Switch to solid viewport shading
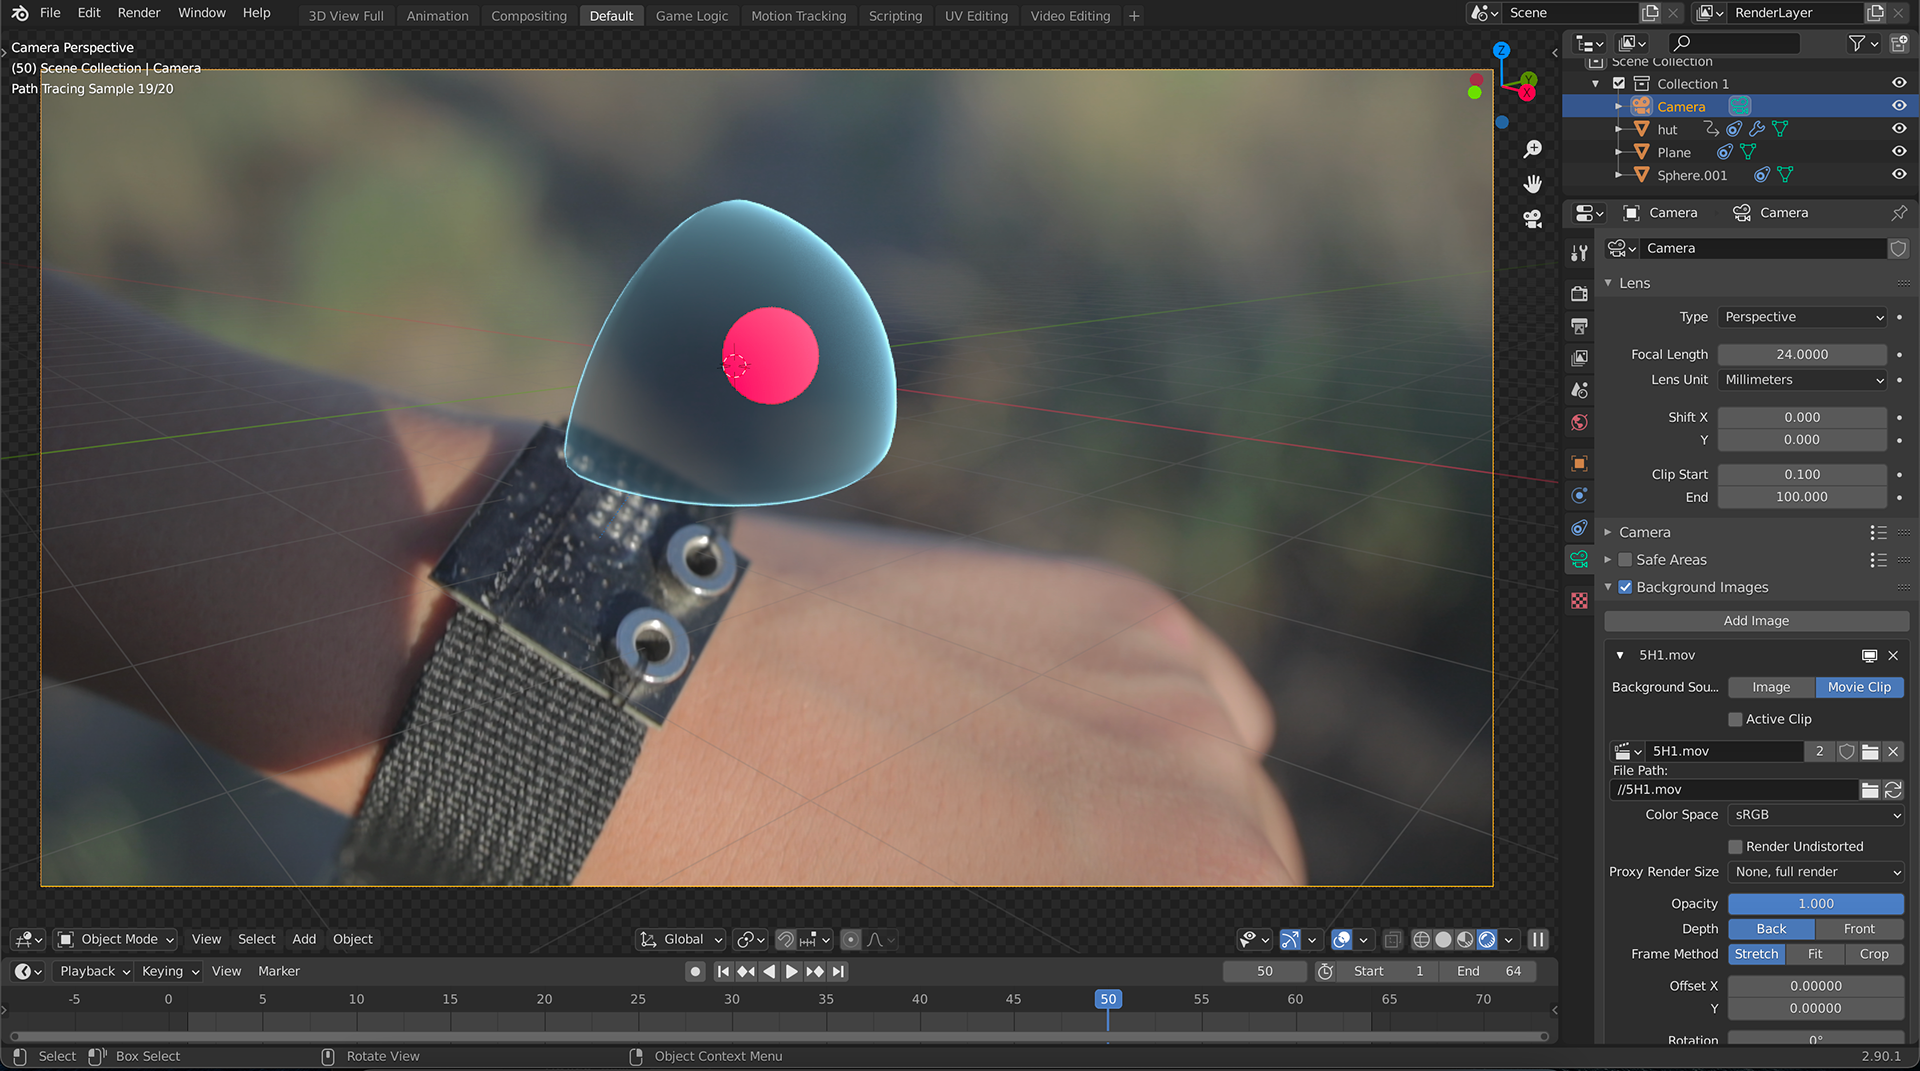The image size is (1920, 1071). click(x=1443, y=939)
